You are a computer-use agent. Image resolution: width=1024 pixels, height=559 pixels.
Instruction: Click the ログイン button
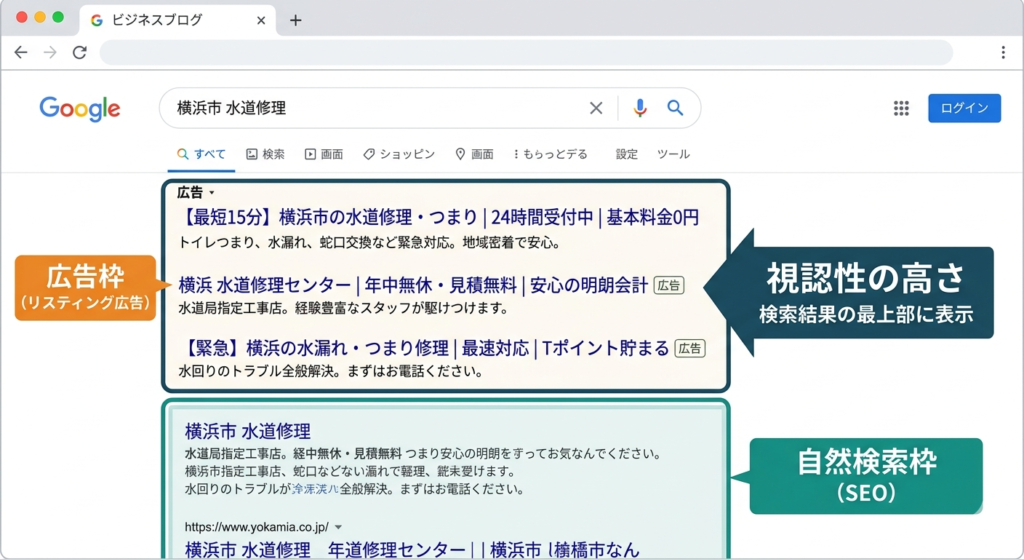[x=964, y=108]
